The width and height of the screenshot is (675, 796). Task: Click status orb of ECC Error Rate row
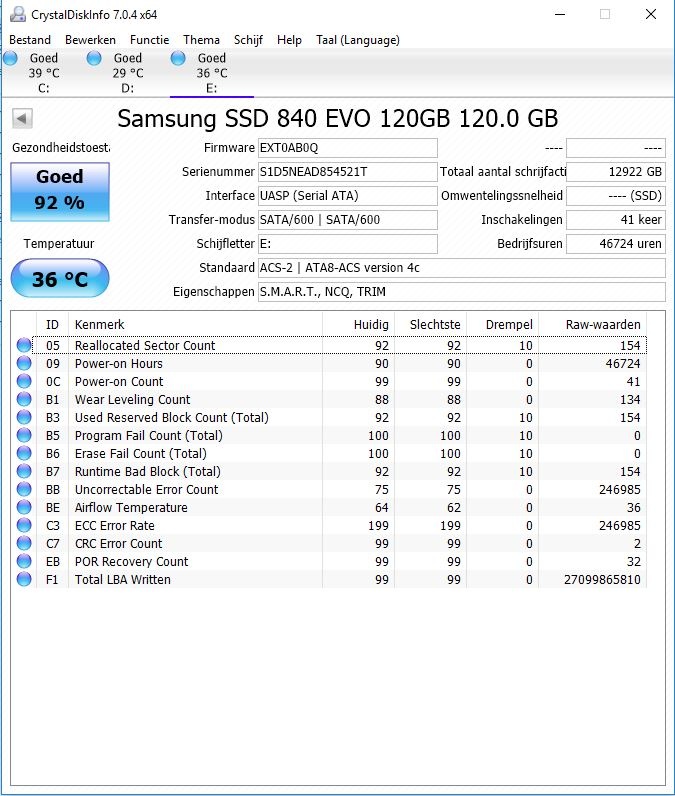coord(24,525)
